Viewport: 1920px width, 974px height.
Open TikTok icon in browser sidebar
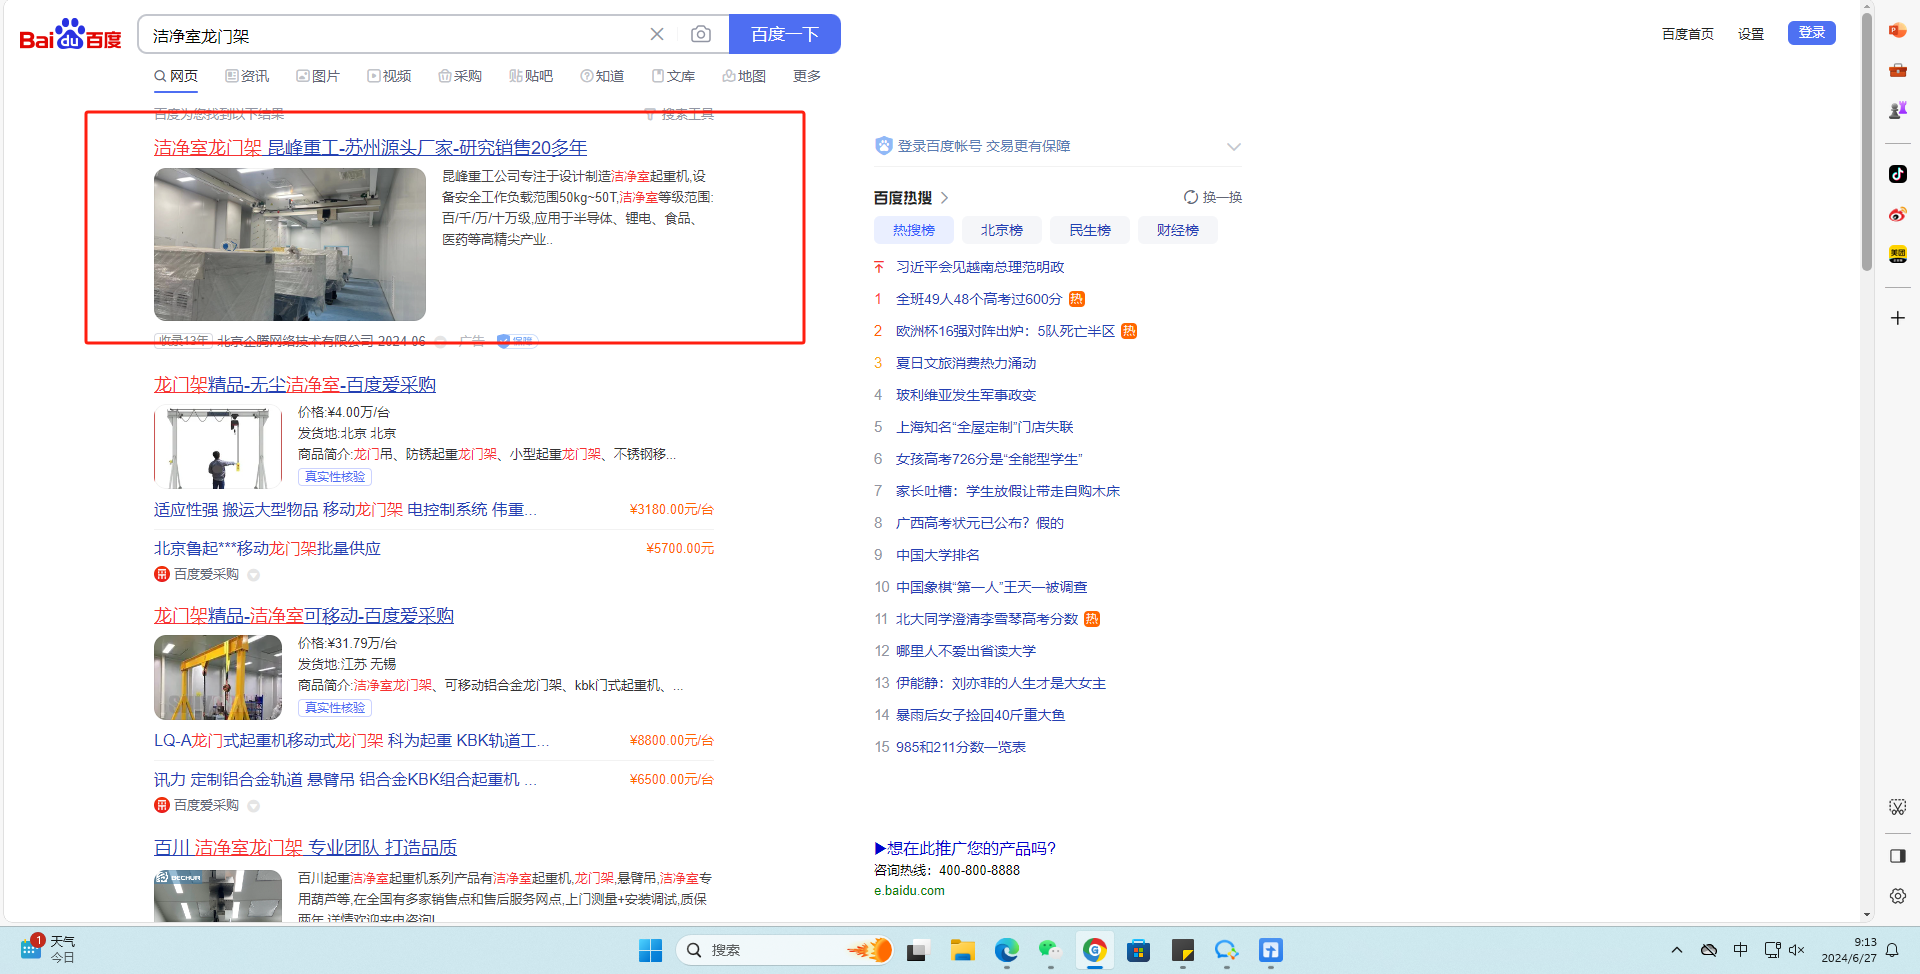pyautogui.click(x=1897, y=174)
